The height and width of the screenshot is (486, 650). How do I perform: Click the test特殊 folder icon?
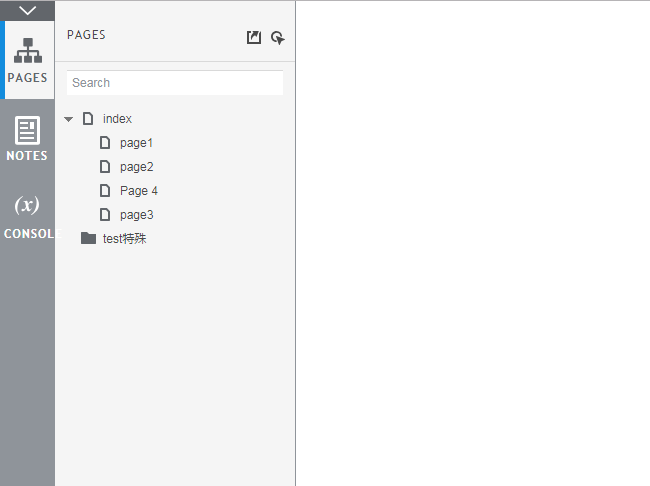pyautogui.click(x=88, y=238)
